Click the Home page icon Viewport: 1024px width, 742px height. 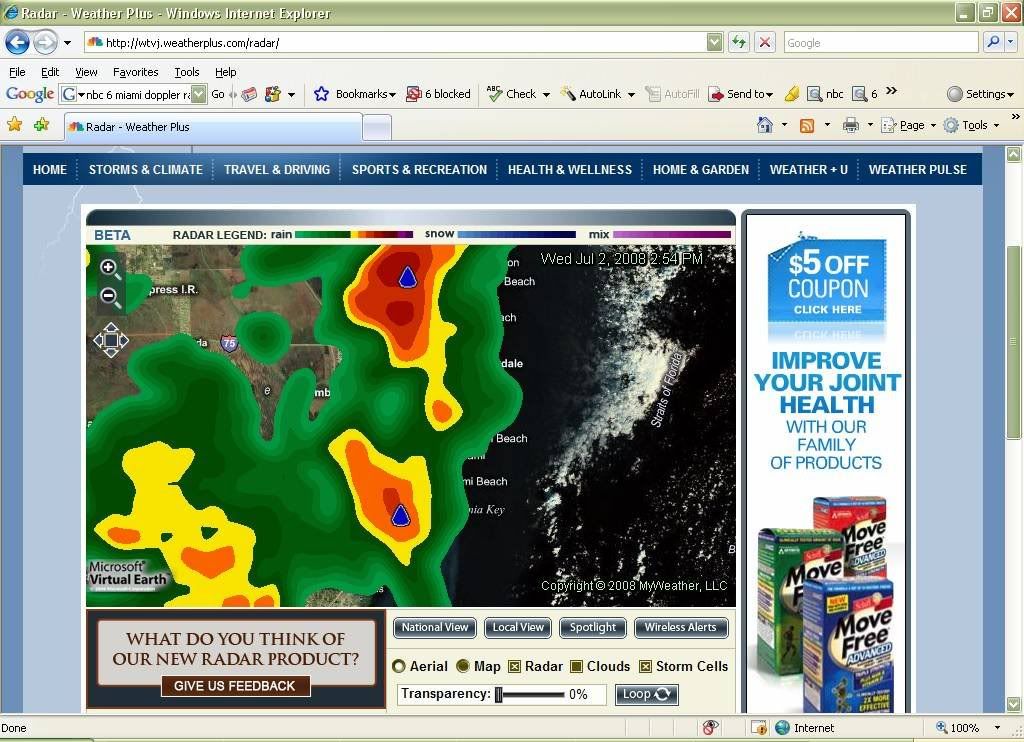pos(764,124)
